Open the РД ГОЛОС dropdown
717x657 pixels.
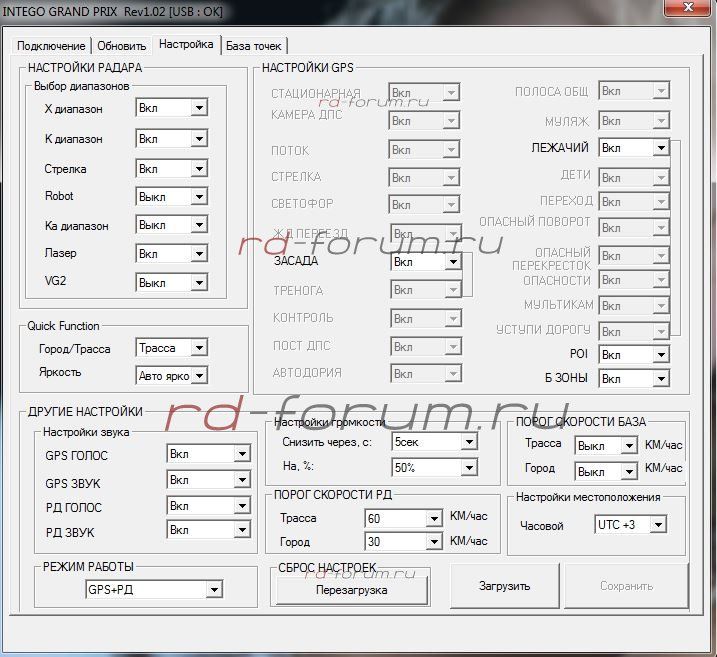209,506
